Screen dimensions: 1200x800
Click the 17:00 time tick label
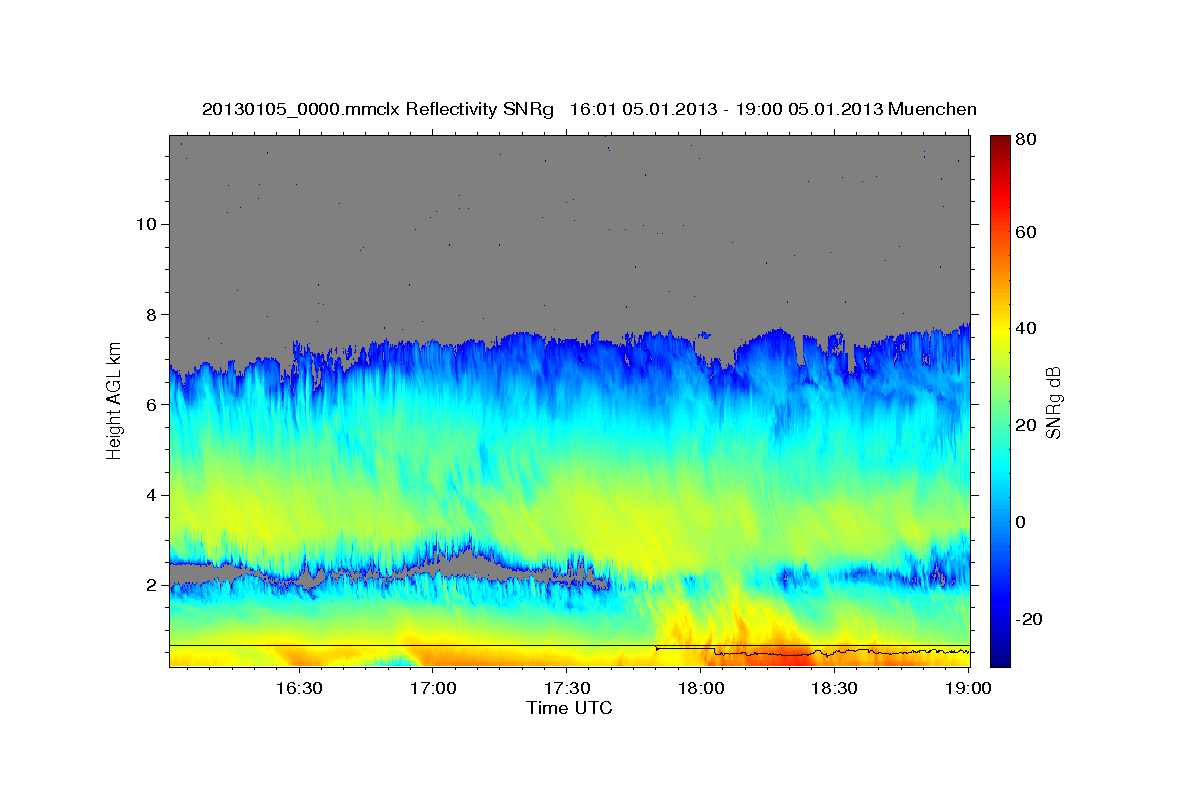click(x=433, y=688)
